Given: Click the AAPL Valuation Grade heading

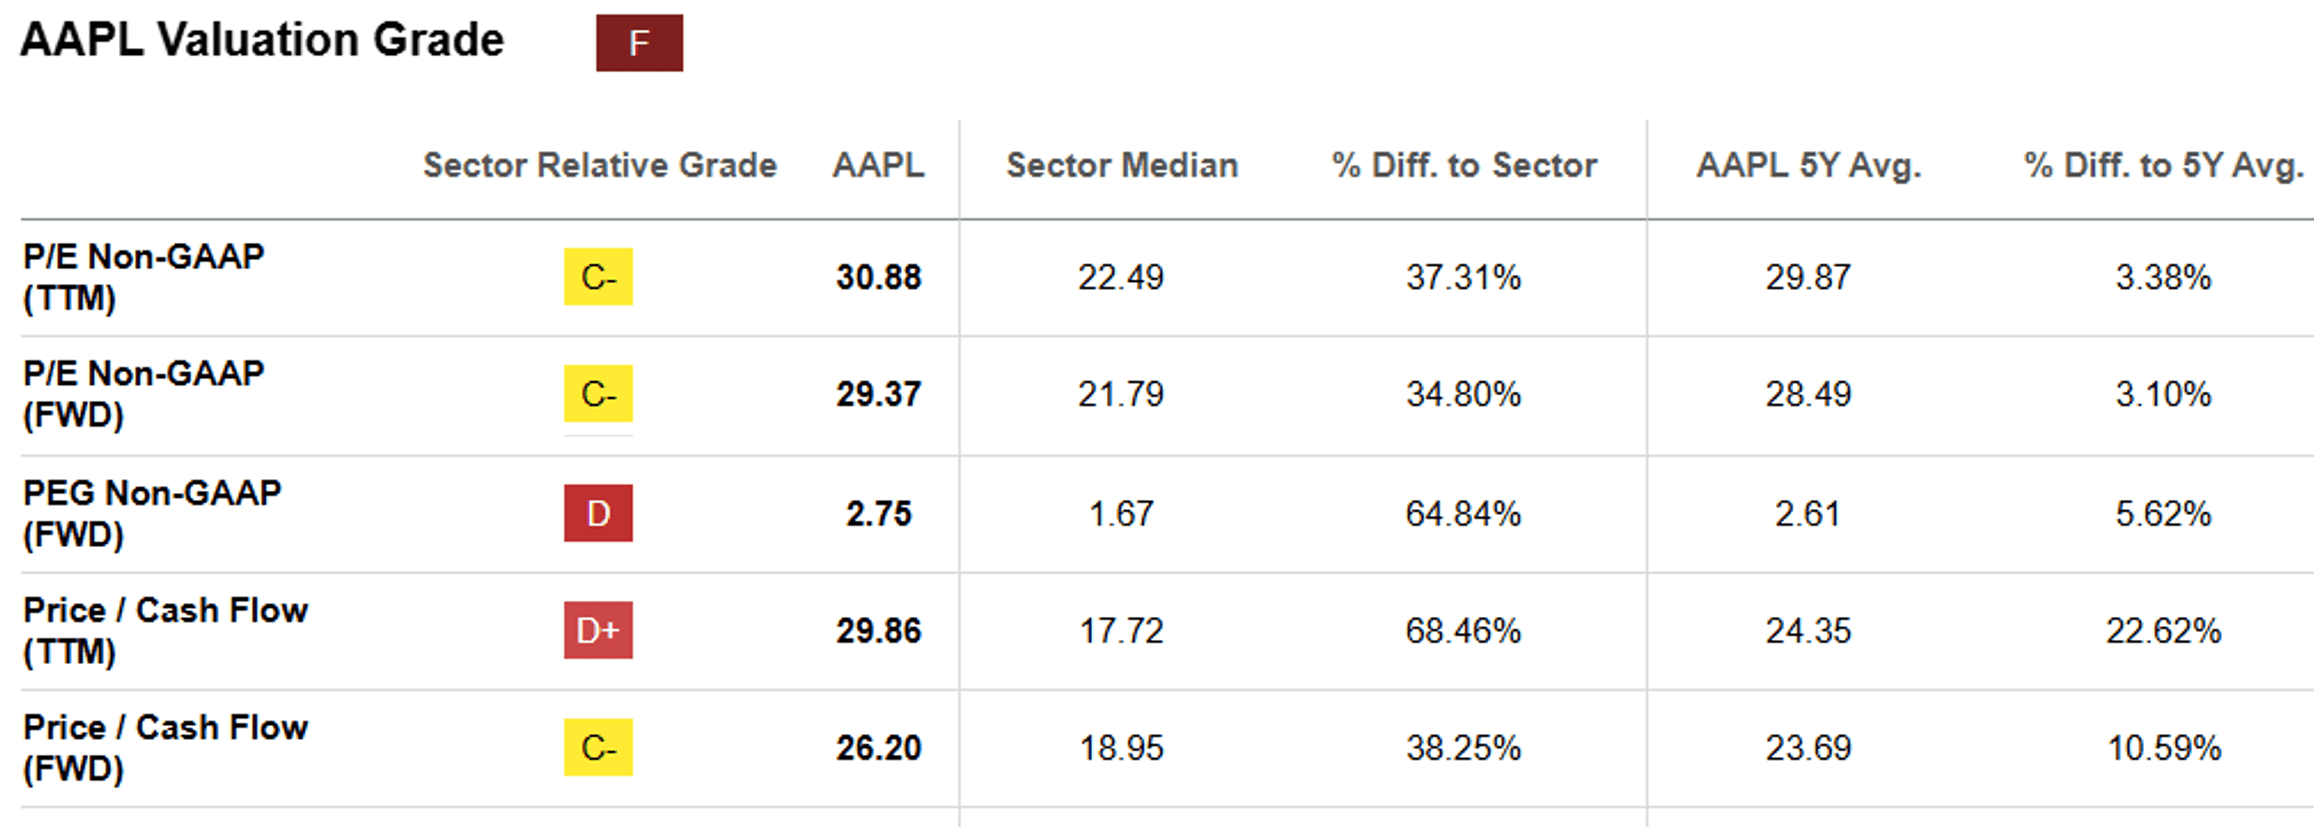Looking at the screenshot, I should coord(262,41).
